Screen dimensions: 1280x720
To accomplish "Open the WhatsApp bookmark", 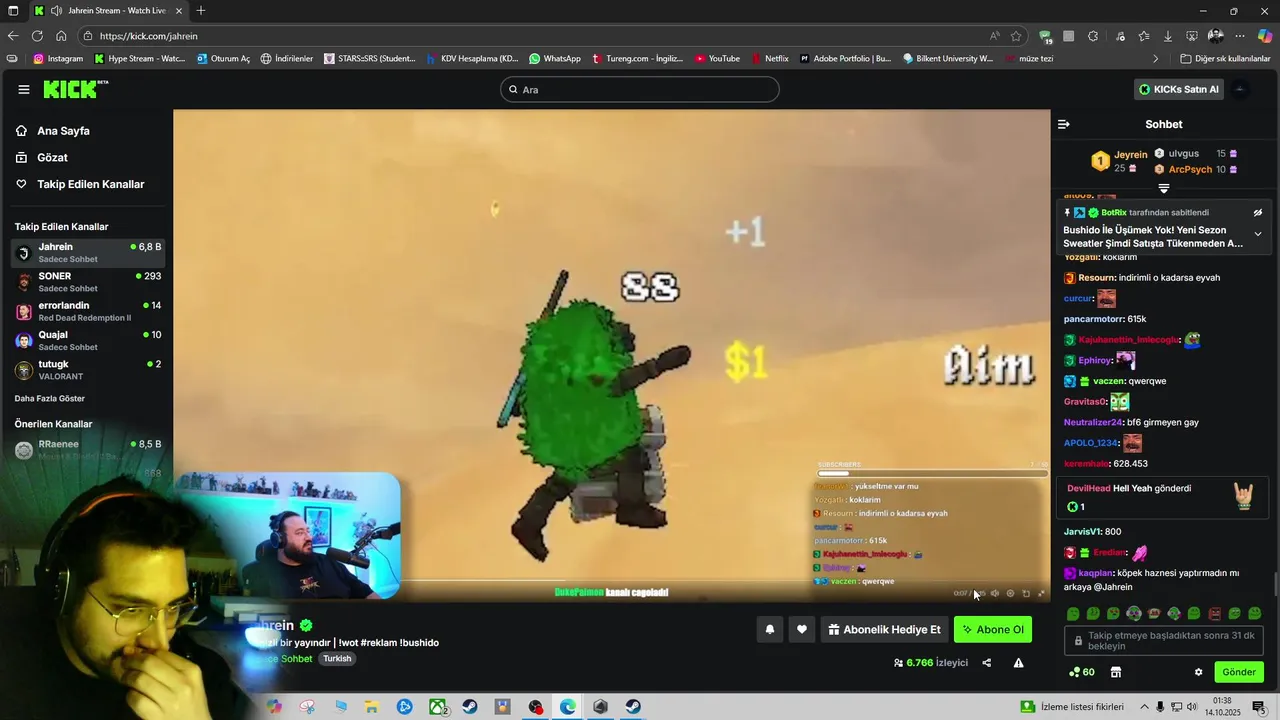I will pos(555,59).
